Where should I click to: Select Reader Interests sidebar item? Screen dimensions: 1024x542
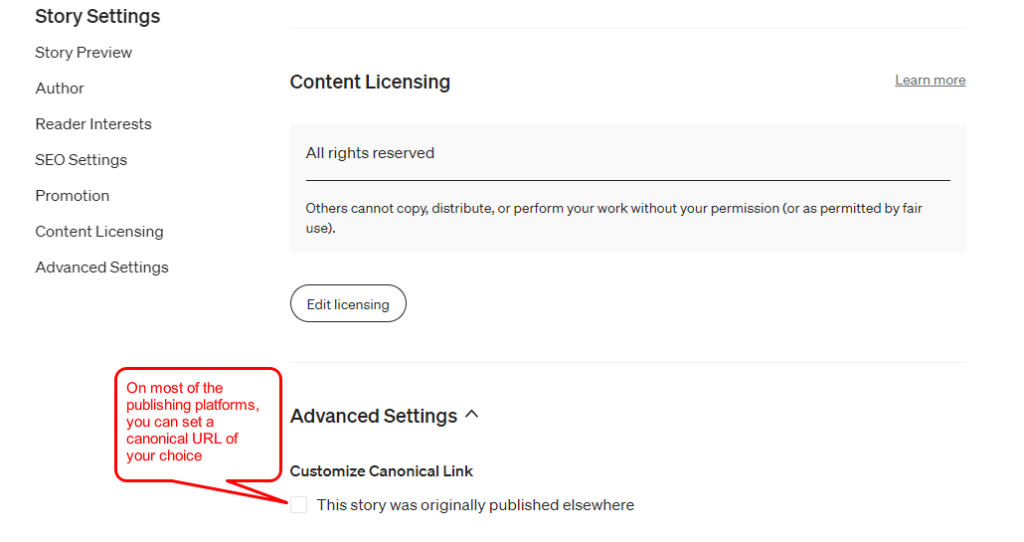[x=93, y=124]
